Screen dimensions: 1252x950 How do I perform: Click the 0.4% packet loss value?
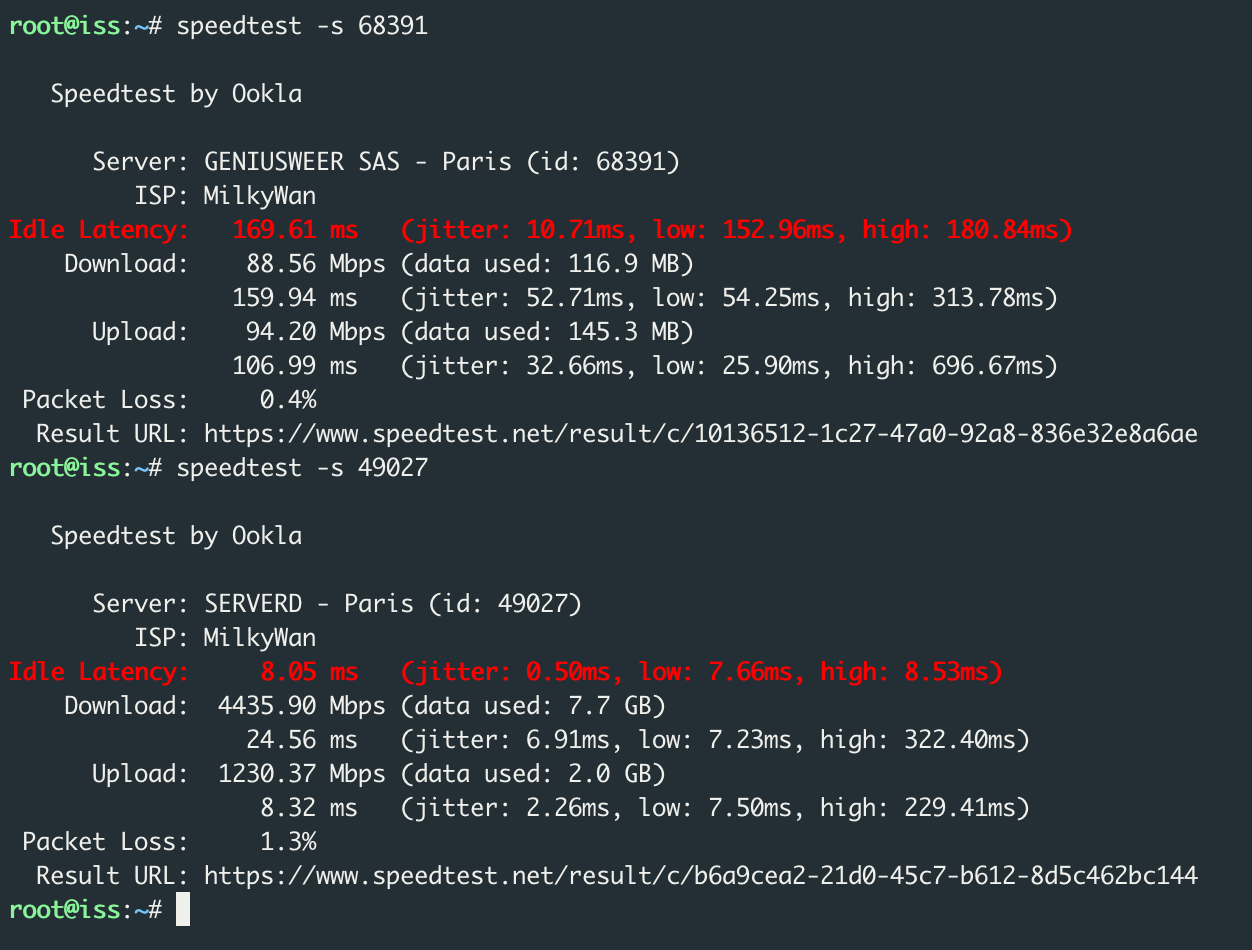(x=288, y=400)
